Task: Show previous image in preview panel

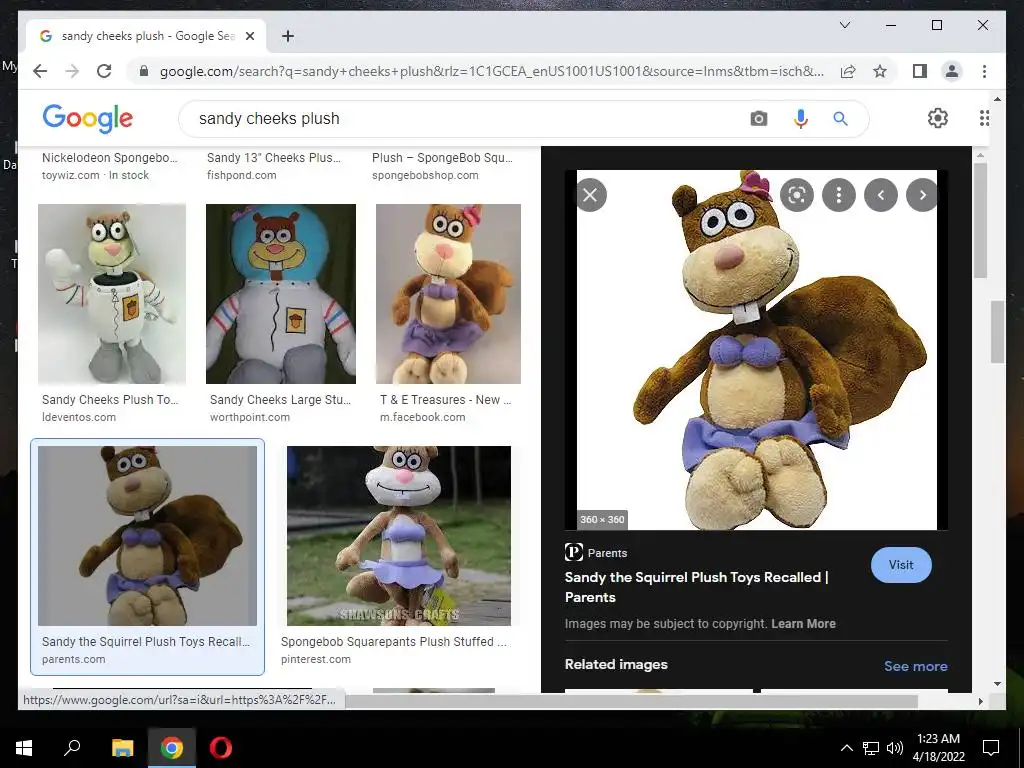Action: pos(880,195)
